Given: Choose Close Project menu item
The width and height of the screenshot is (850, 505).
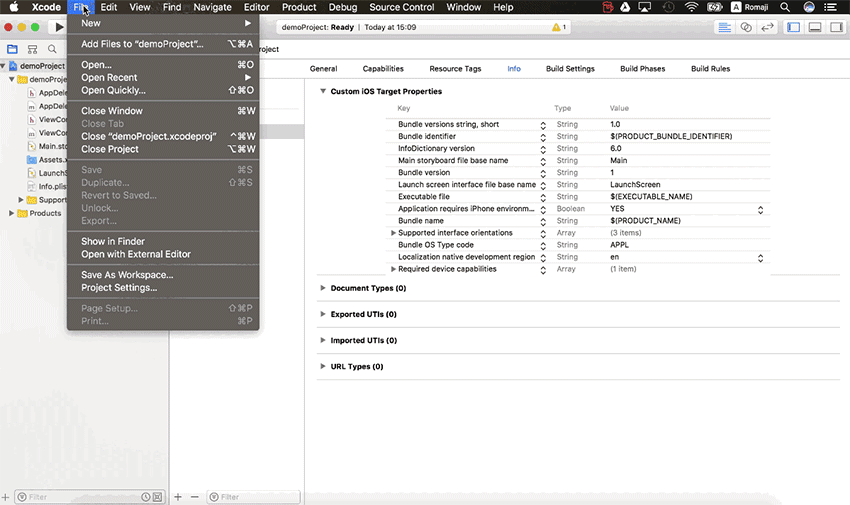Looking at the screenshot, I should pyautogui.click(x=163, y=149).
